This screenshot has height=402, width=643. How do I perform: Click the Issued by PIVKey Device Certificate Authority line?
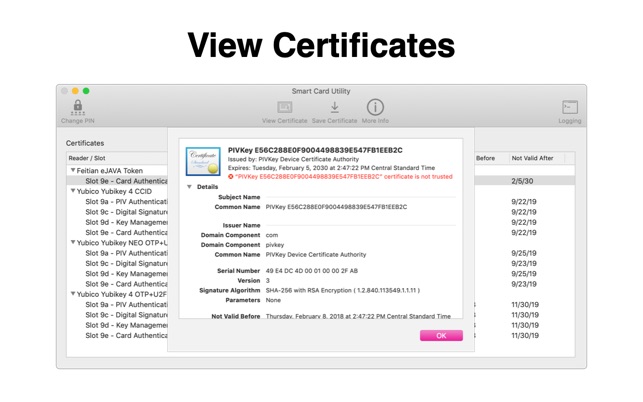pos(293,159)
